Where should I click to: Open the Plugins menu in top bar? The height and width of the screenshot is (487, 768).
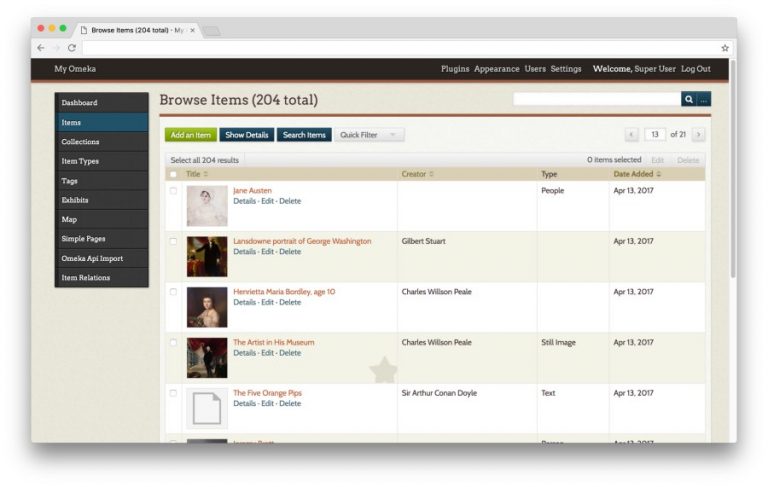pyautogui.click(x=455, y=69)
